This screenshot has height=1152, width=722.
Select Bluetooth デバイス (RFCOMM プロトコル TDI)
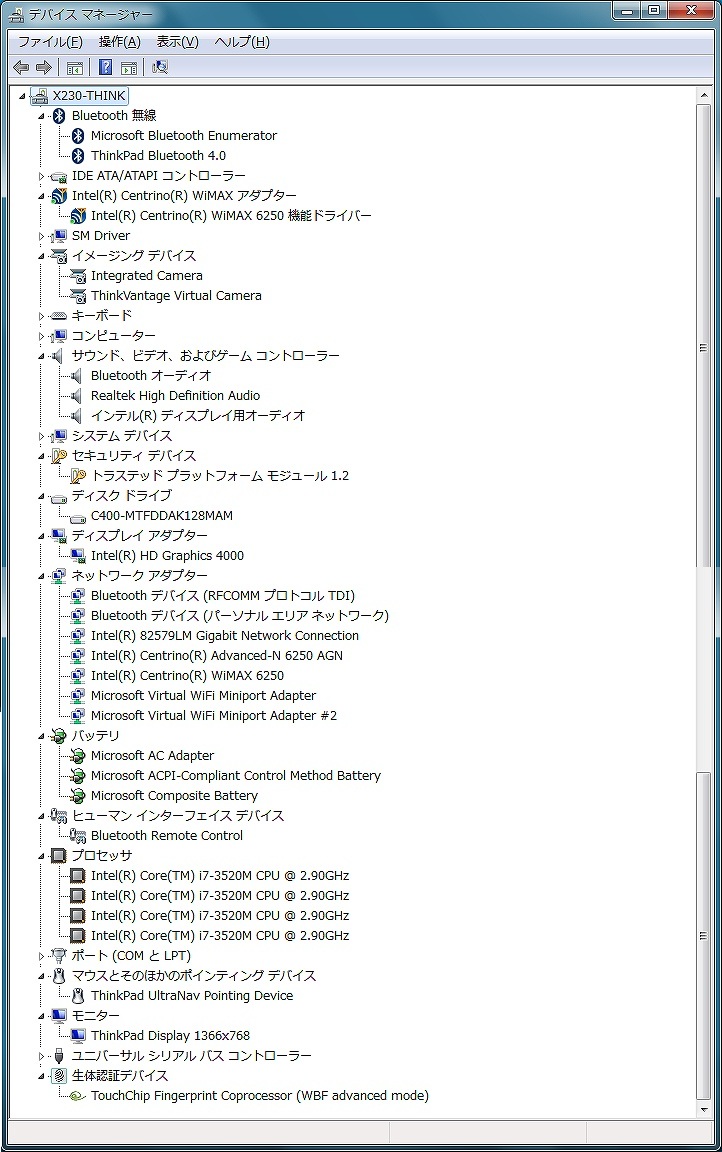[x=223, y=596]
